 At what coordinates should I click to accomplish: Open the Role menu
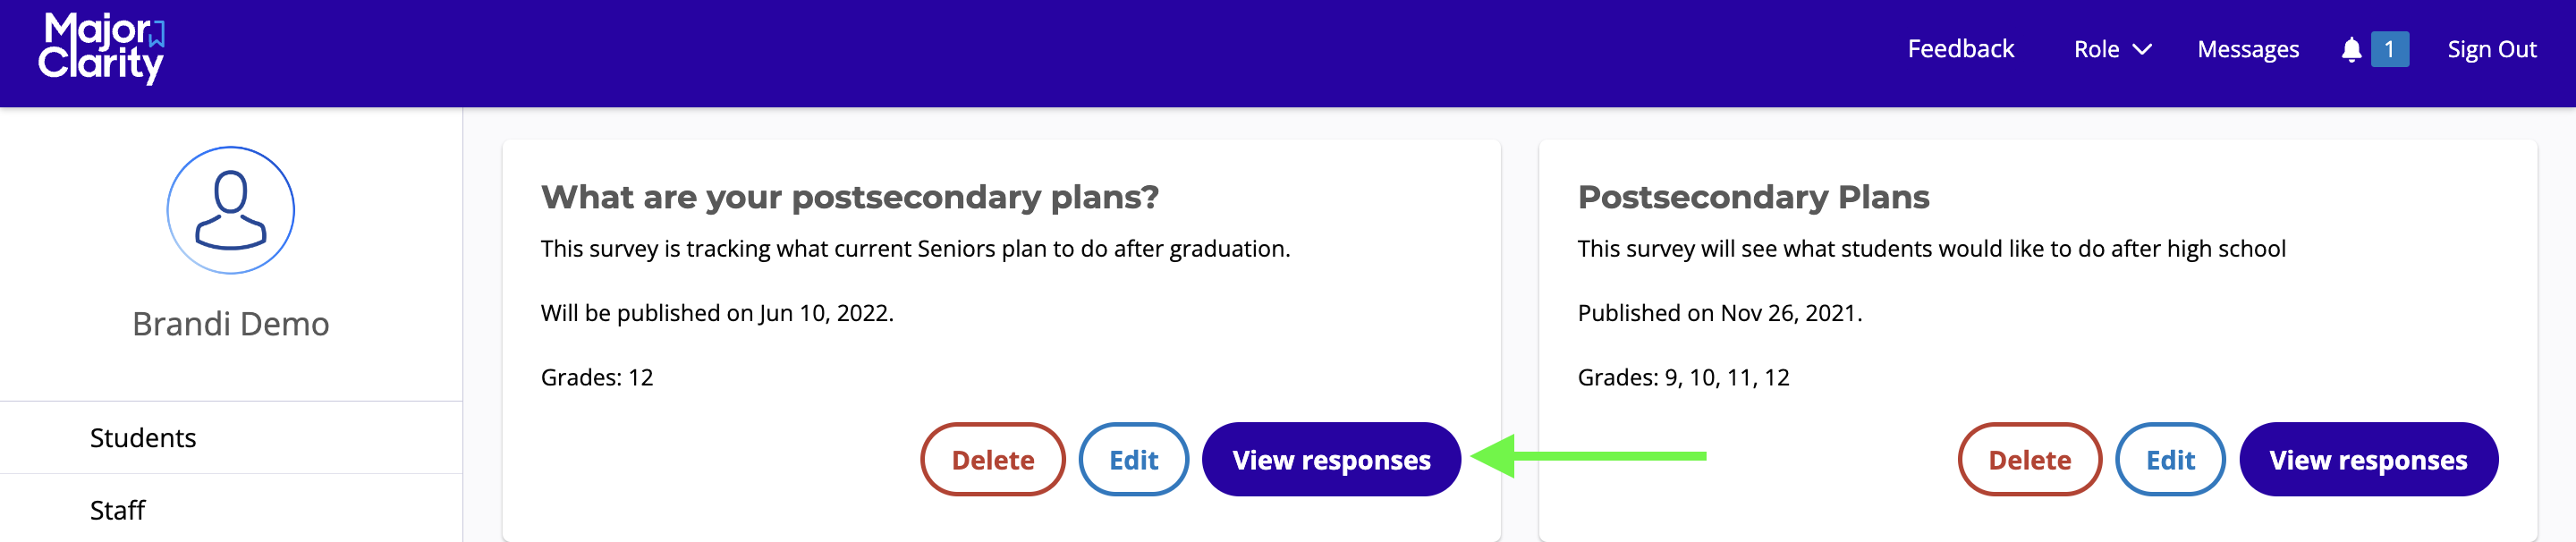coord(2096,49)
